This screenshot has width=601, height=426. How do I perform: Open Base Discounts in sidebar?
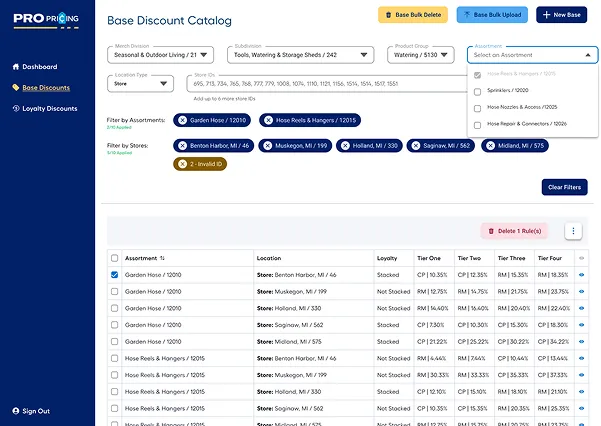coord(41,88)
